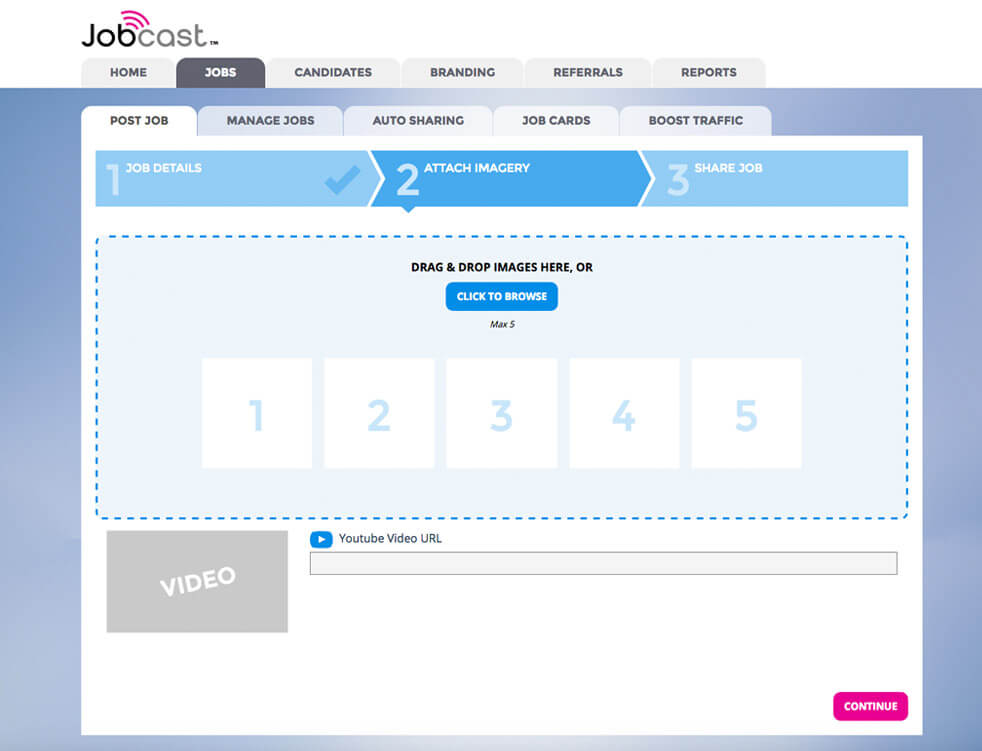Click the YouTube play icon
The image size is (982, 751).
[x=321, y=539]
